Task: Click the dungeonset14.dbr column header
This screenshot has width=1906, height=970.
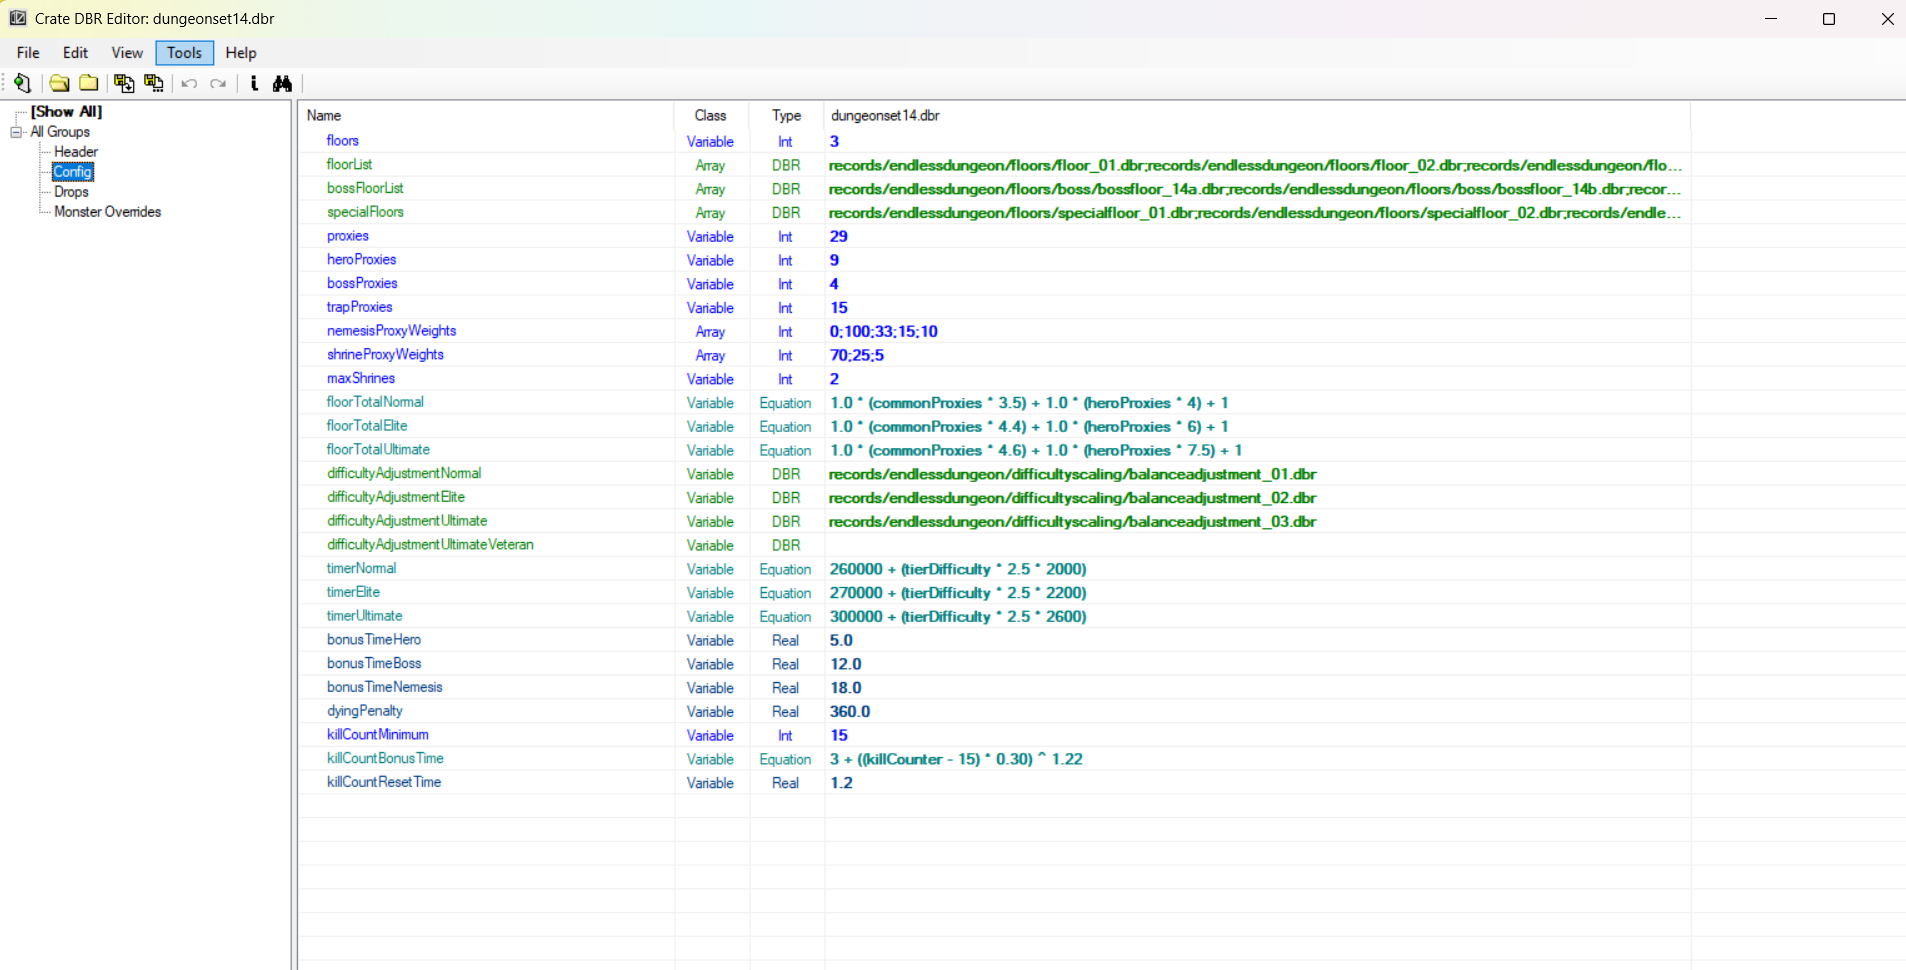Action: pyautogui.click(x=885, y=116)
